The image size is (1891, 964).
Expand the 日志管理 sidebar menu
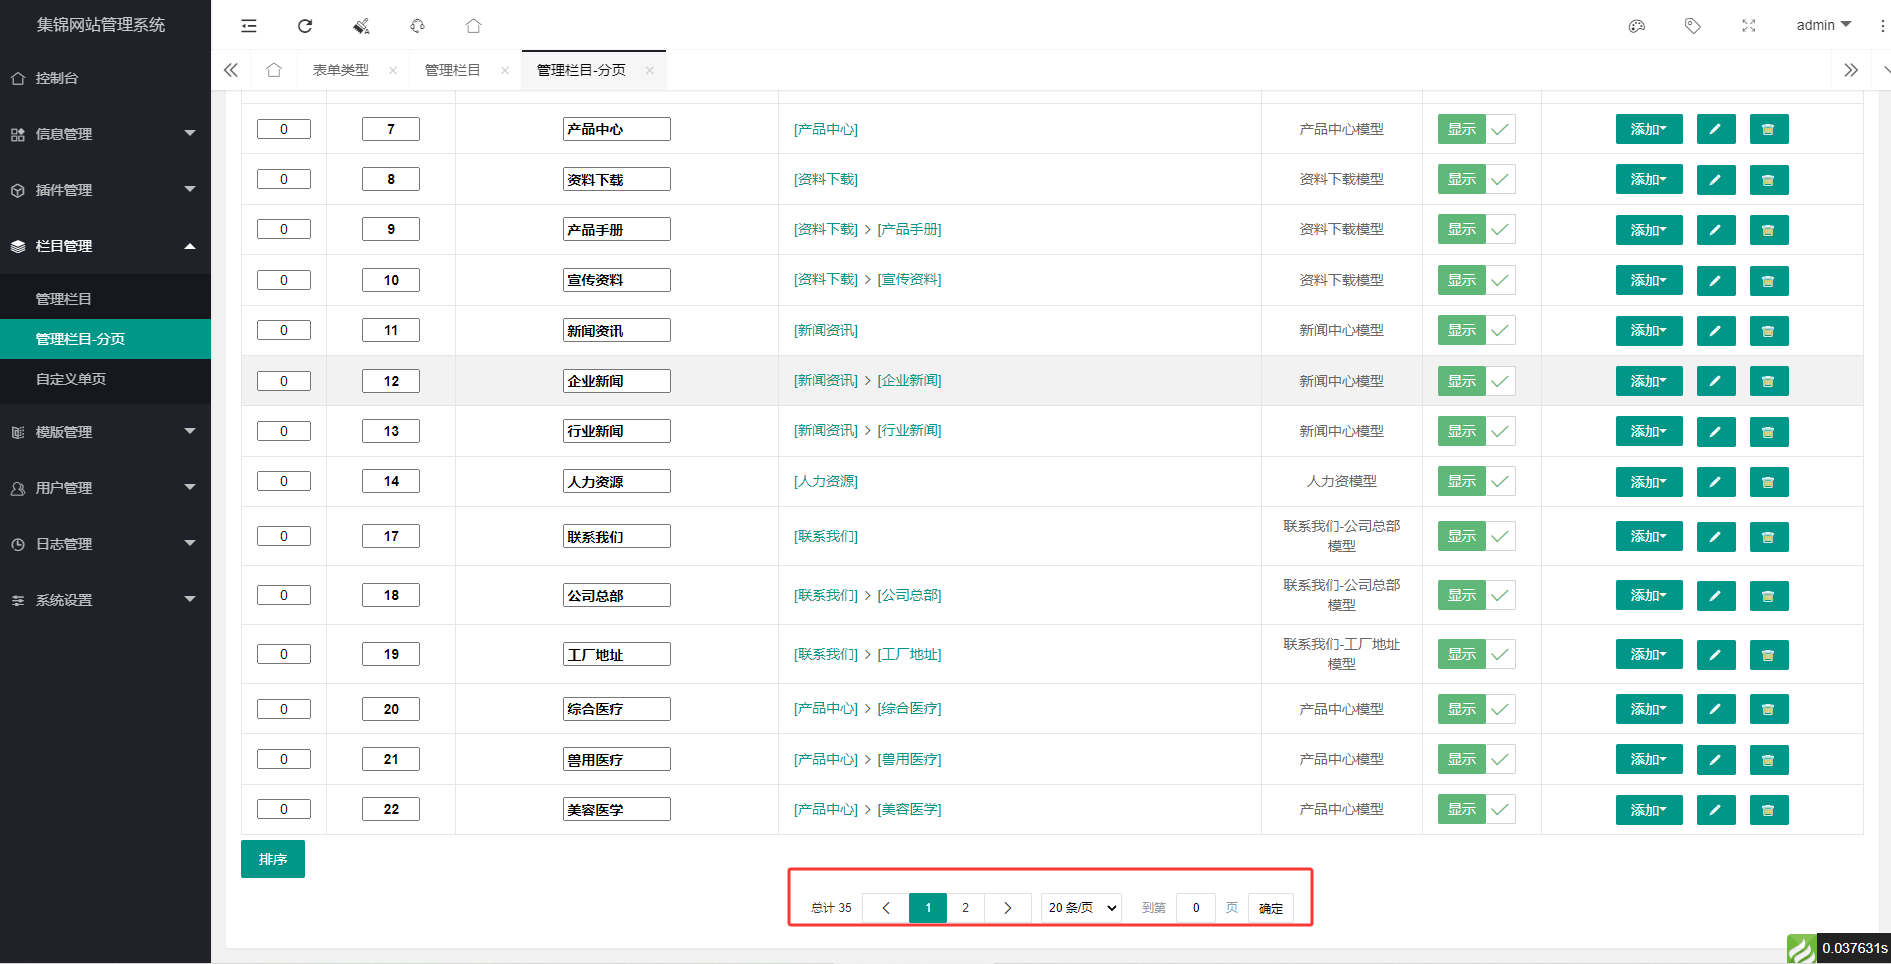(105, 544)
